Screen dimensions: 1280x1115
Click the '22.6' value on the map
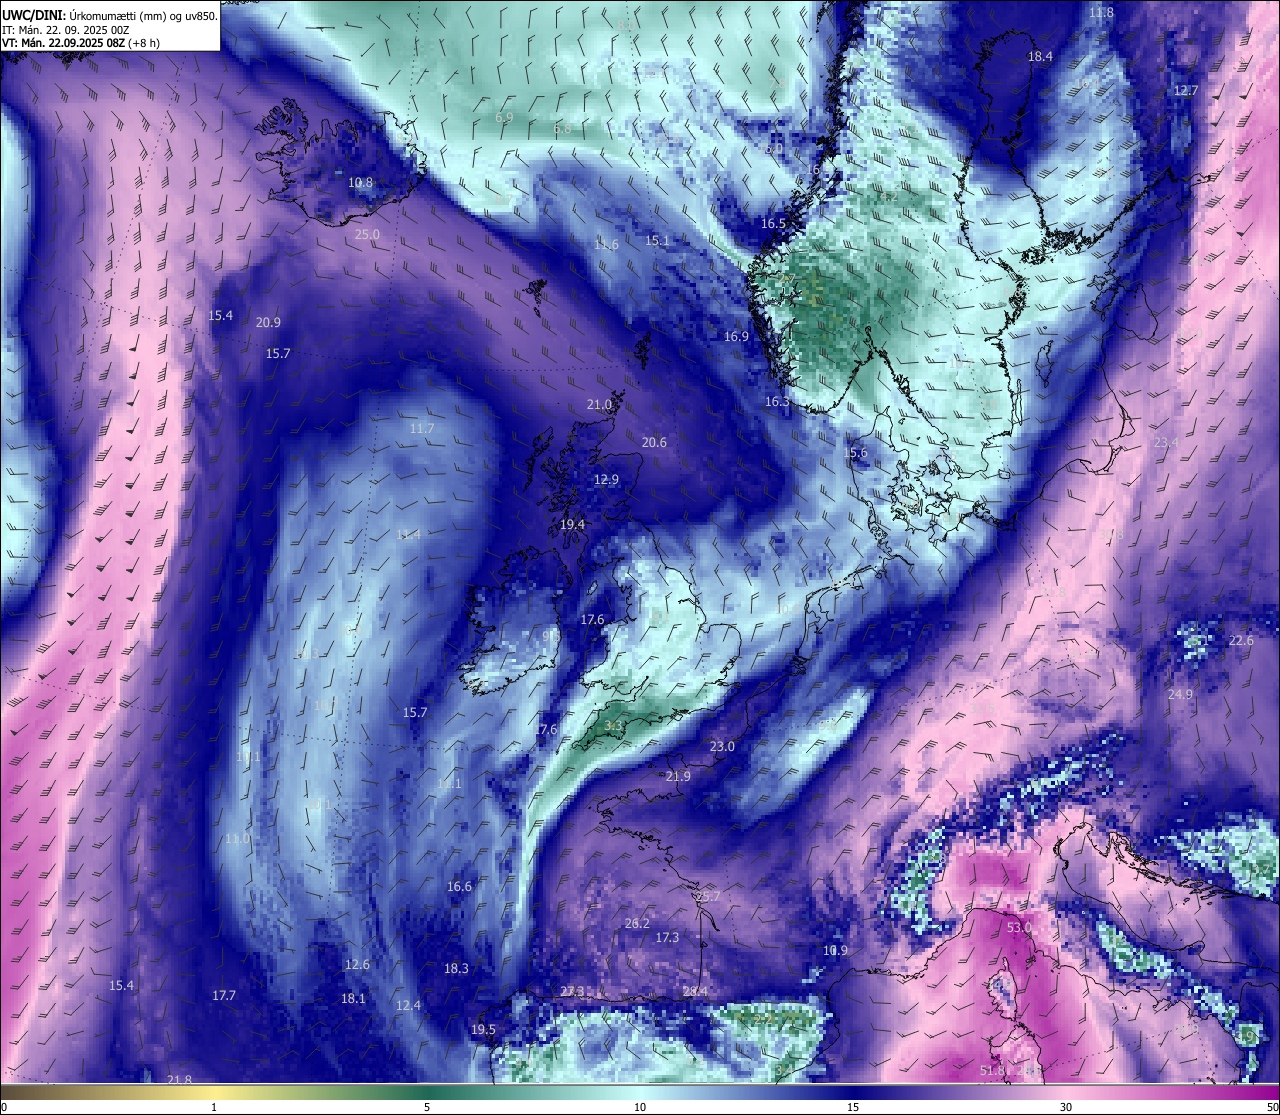[x=1241, y=641]
